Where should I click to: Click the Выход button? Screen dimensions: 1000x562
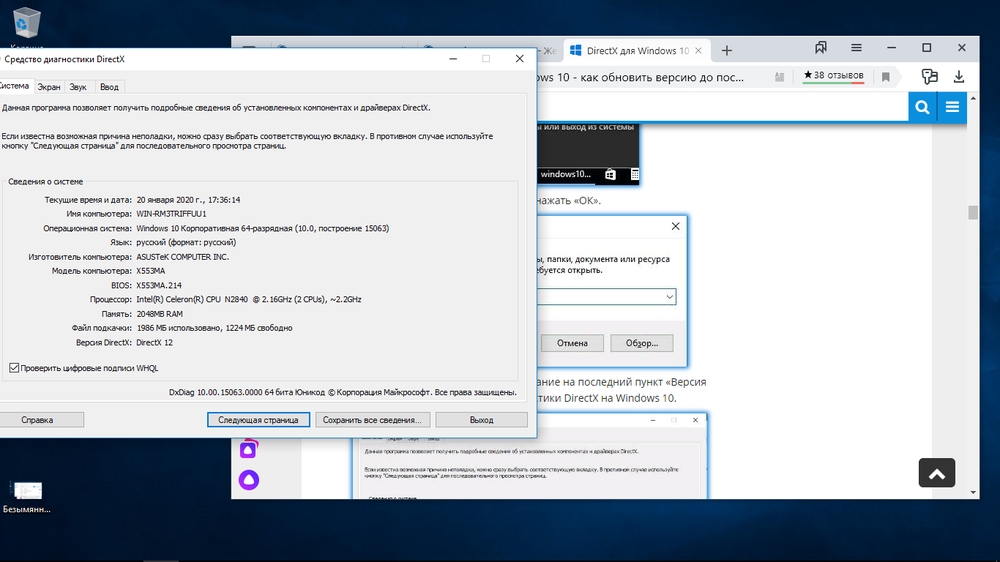[x=481, y=420]
